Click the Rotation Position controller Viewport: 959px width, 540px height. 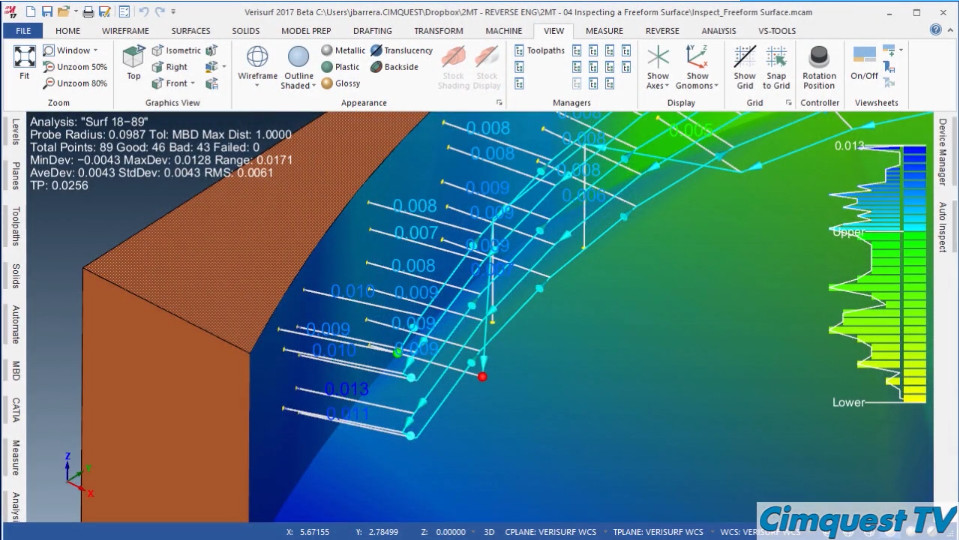click(819, 67)
